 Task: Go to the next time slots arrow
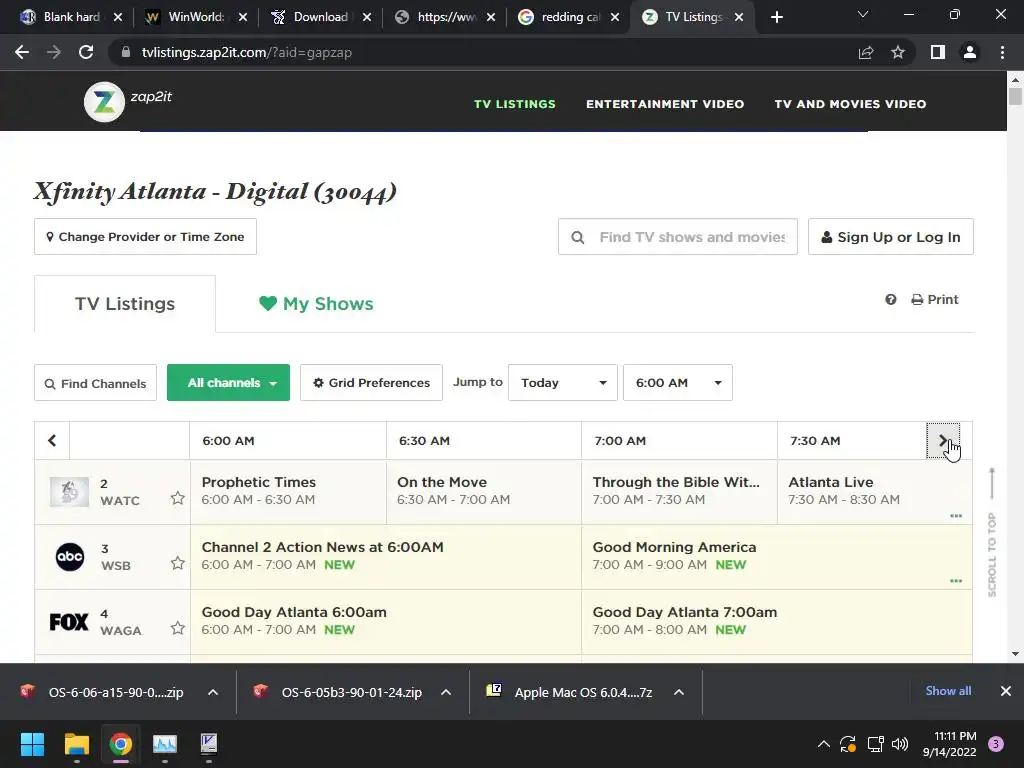[943, 441]
